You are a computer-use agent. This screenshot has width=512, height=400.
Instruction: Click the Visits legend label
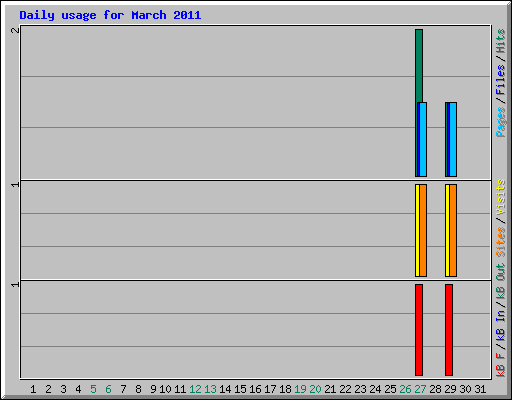point(500,197)
